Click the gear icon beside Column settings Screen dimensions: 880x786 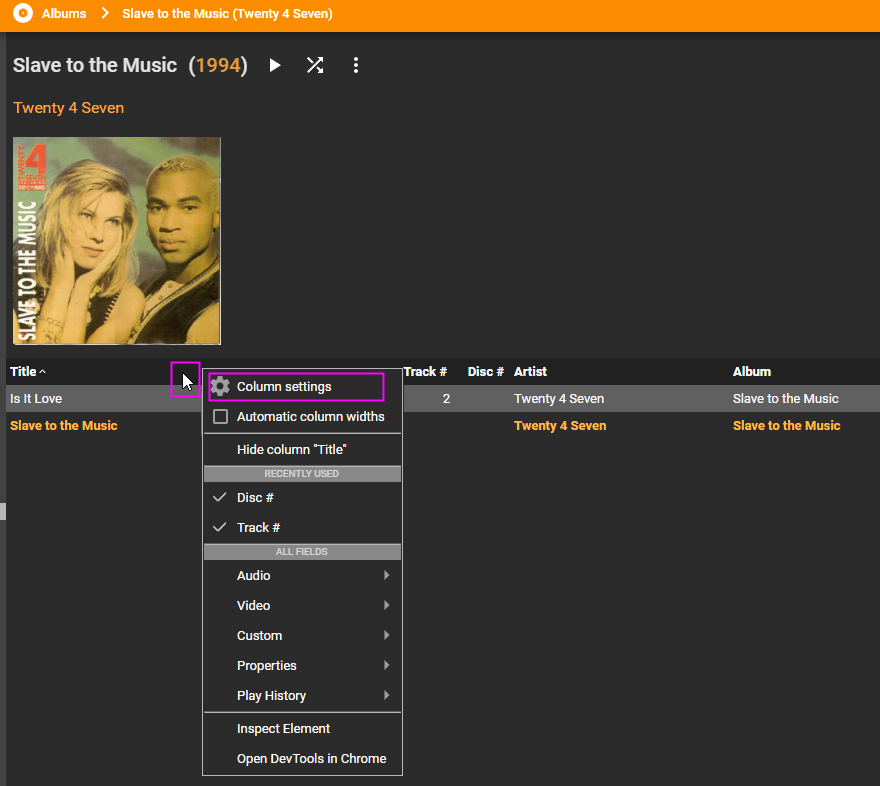tap(220, 387)
